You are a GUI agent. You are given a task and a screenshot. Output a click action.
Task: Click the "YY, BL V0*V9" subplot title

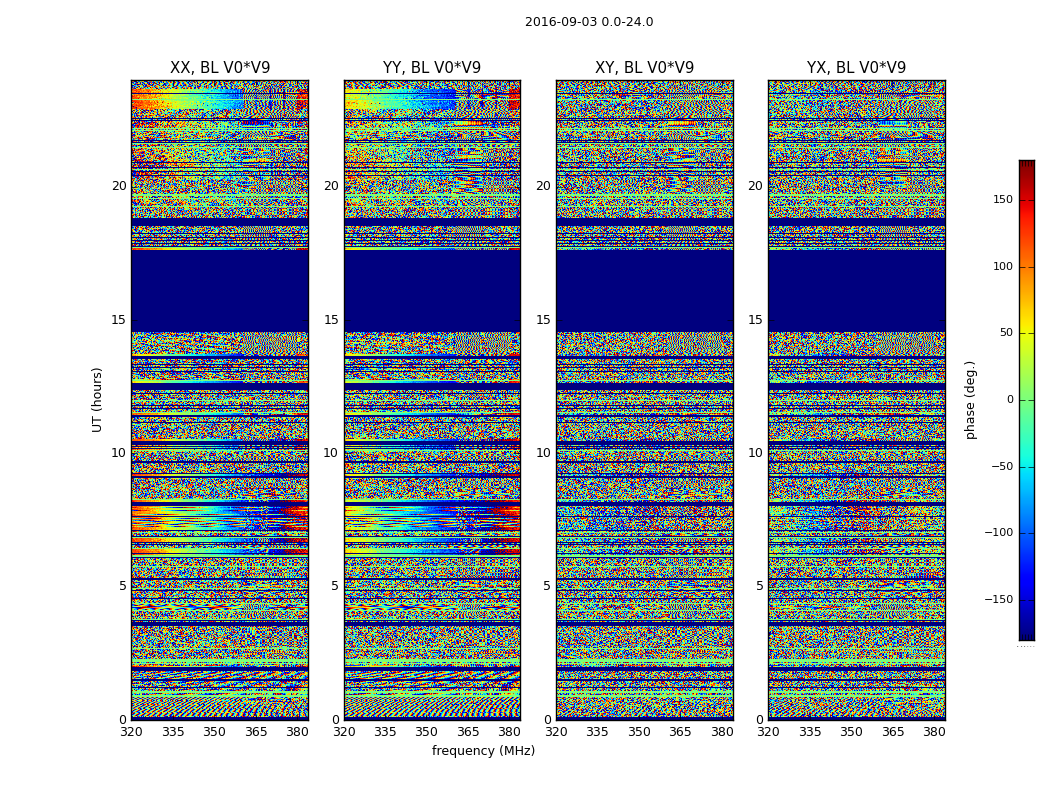coord(432,68)
